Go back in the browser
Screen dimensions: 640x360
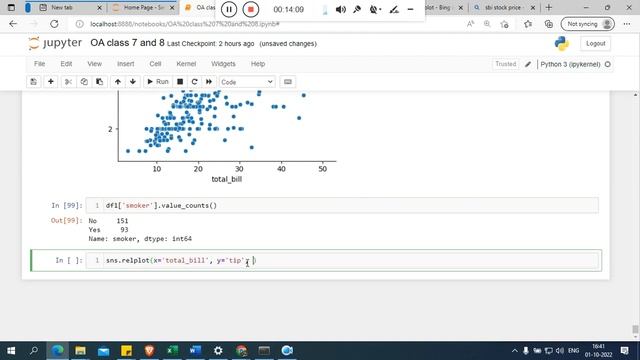(13, 24)
